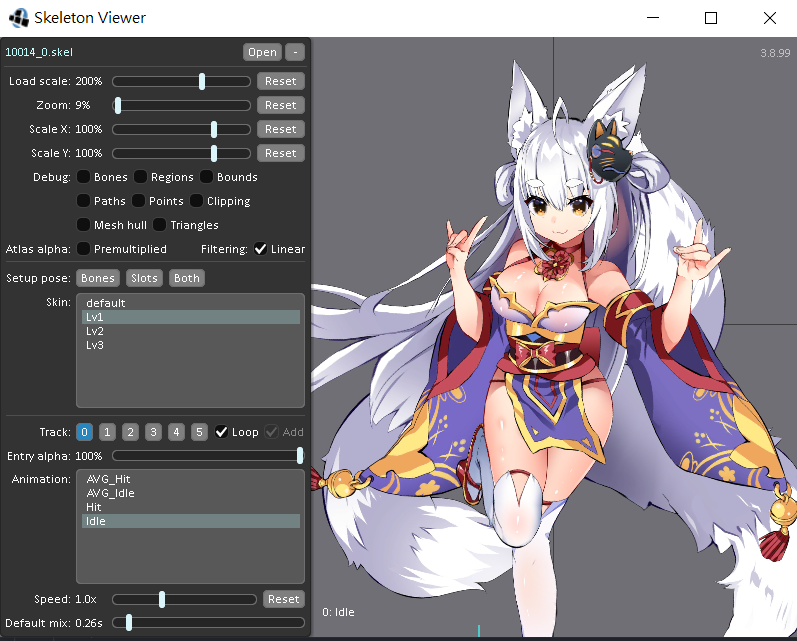The image size is (797, 641).
Task: Set setup pose for Both
Action: [187, 278]
